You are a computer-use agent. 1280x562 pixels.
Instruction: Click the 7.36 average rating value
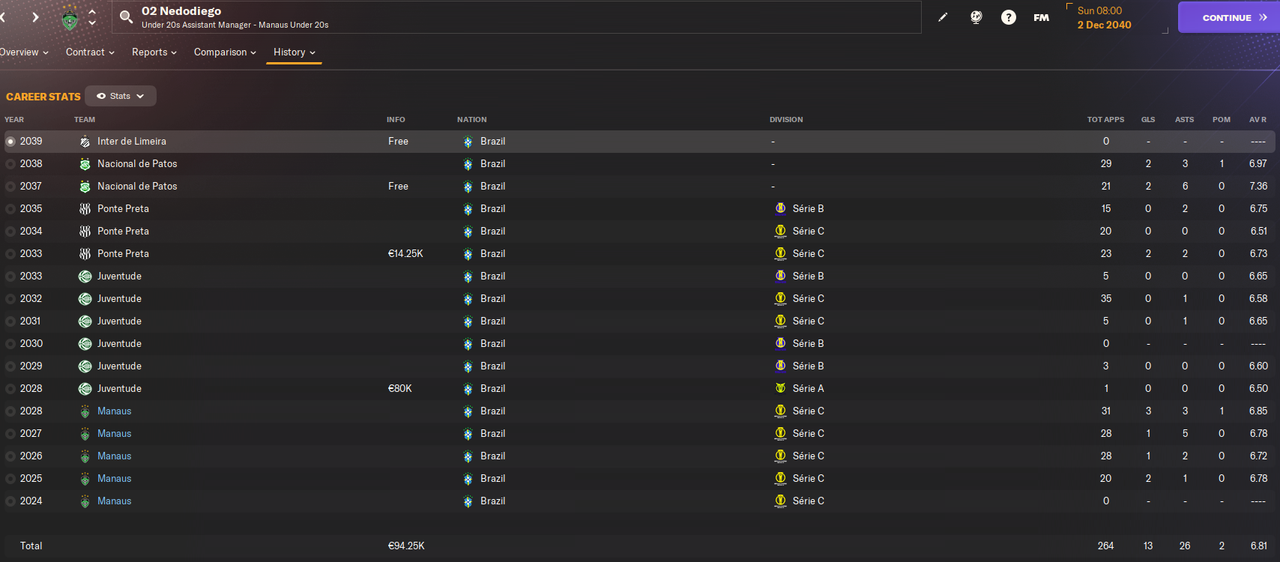1258,186
